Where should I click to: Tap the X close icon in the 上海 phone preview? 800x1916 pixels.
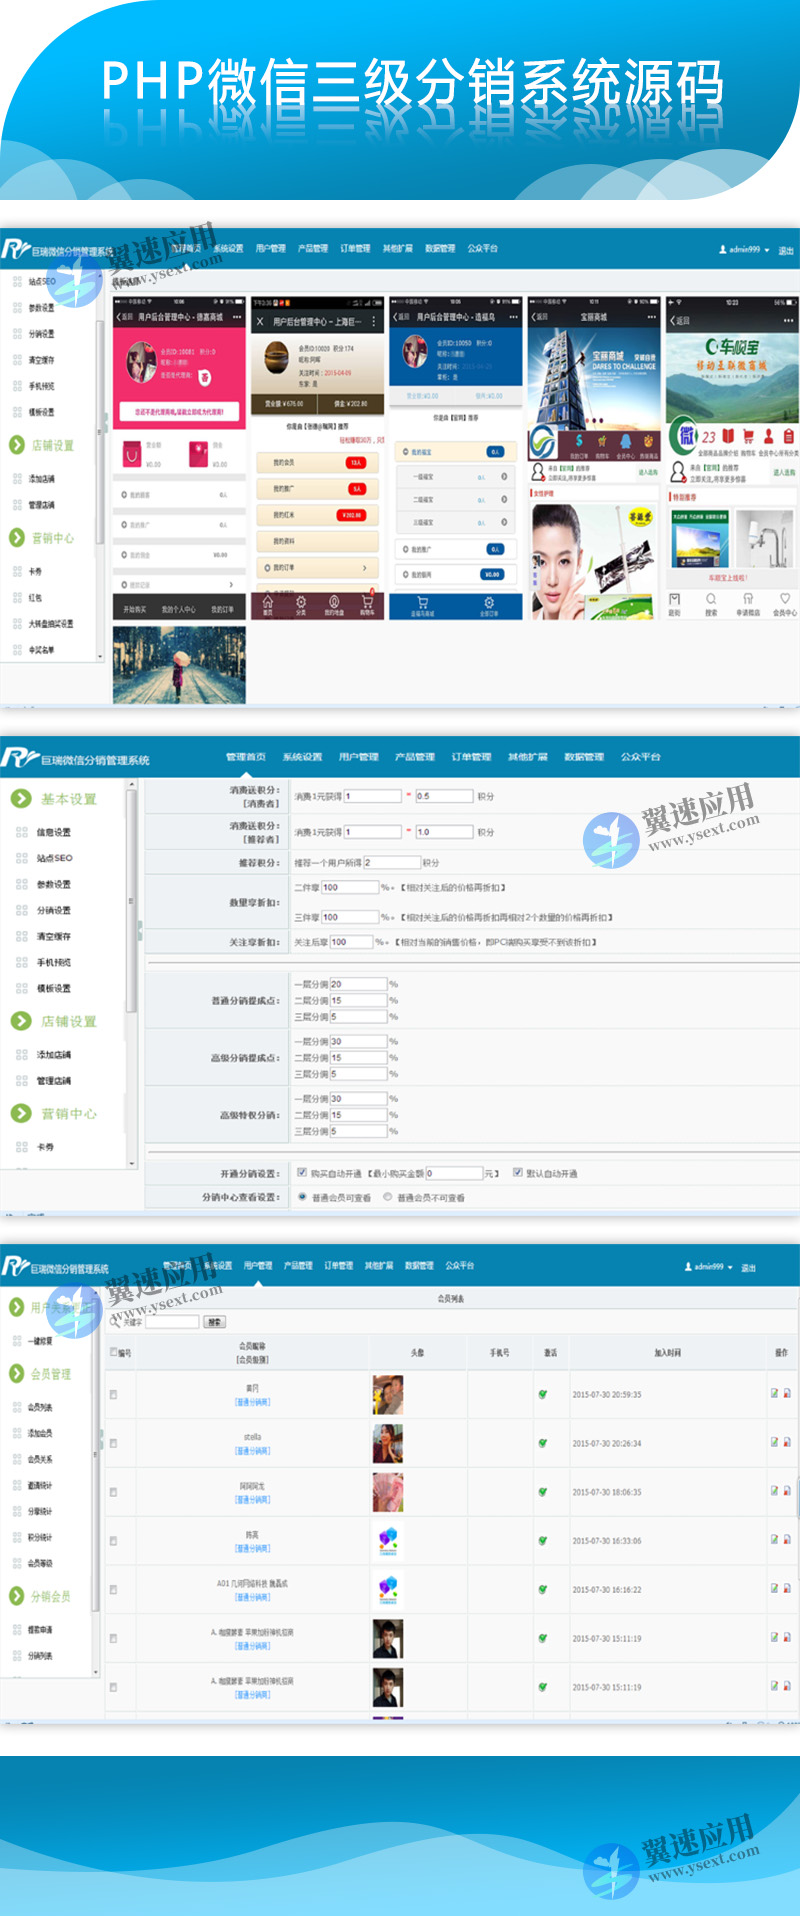[x=260, y=322]
